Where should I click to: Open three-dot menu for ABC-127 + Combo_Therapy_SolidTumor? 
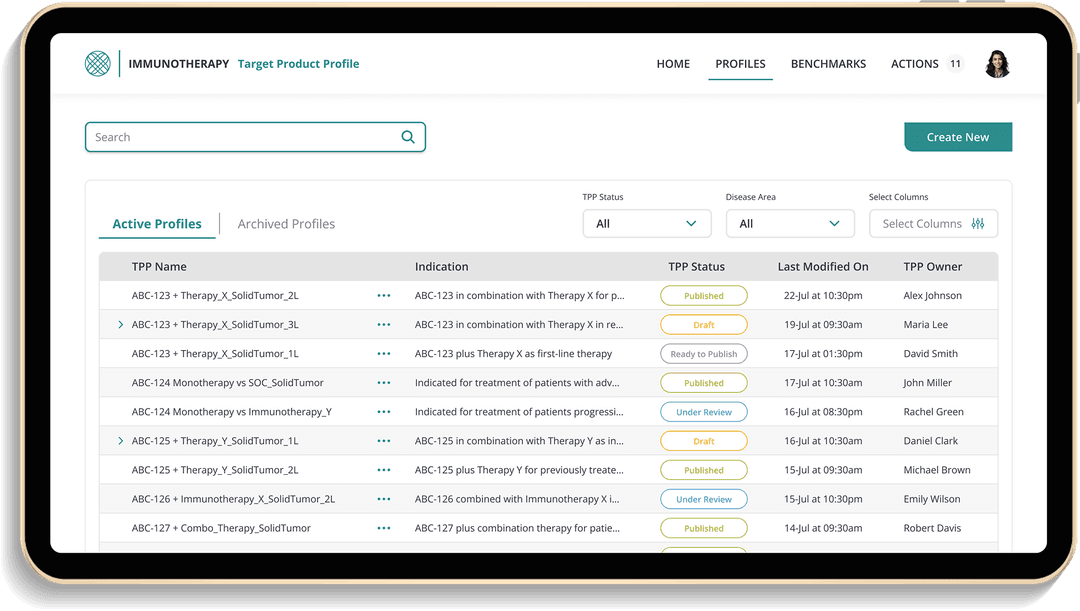[384, 528]
